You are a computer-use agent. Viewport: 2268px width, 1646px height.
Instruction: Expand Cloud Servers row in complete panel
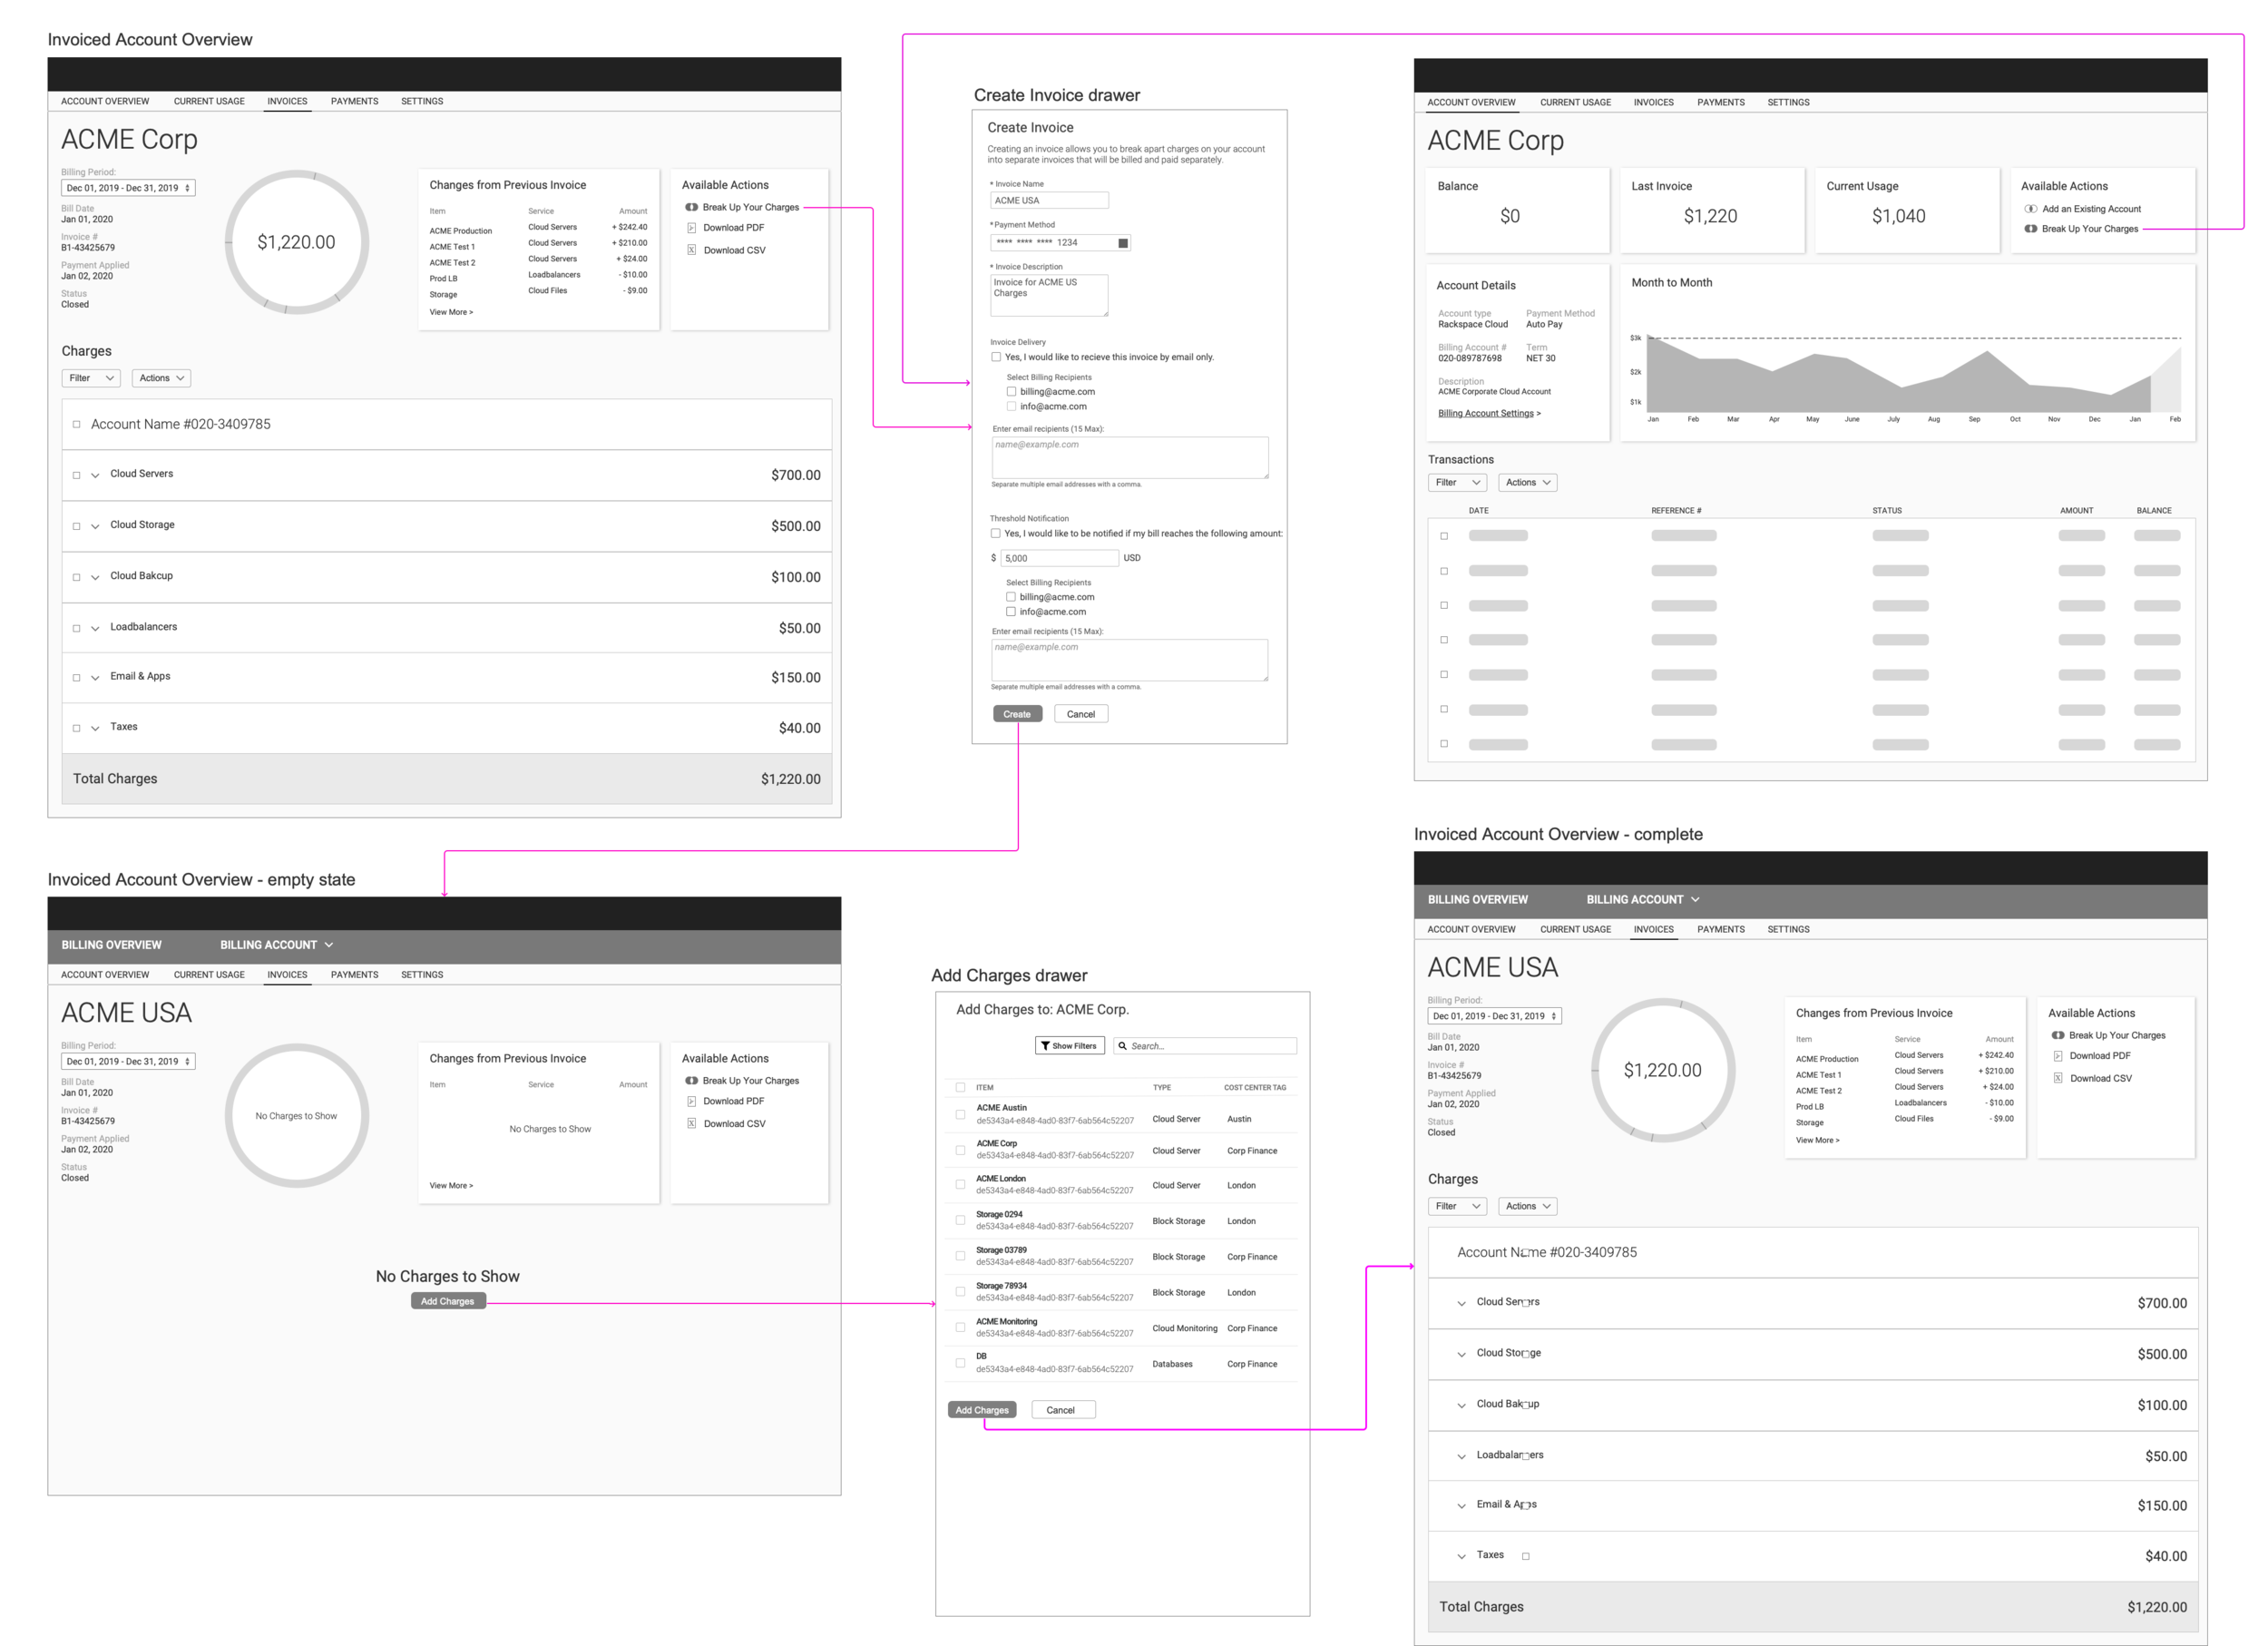(x=1462, y=1303)
